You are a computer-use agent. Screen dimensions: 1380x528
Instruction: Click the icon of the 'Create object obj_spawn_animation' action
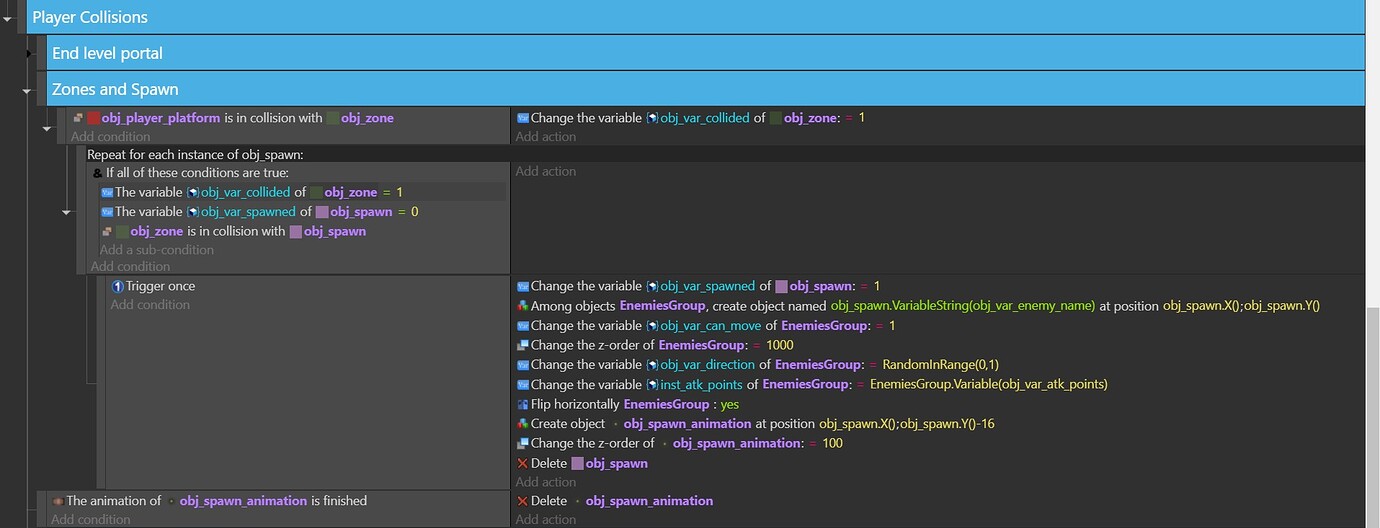click(x=522, y=424)
